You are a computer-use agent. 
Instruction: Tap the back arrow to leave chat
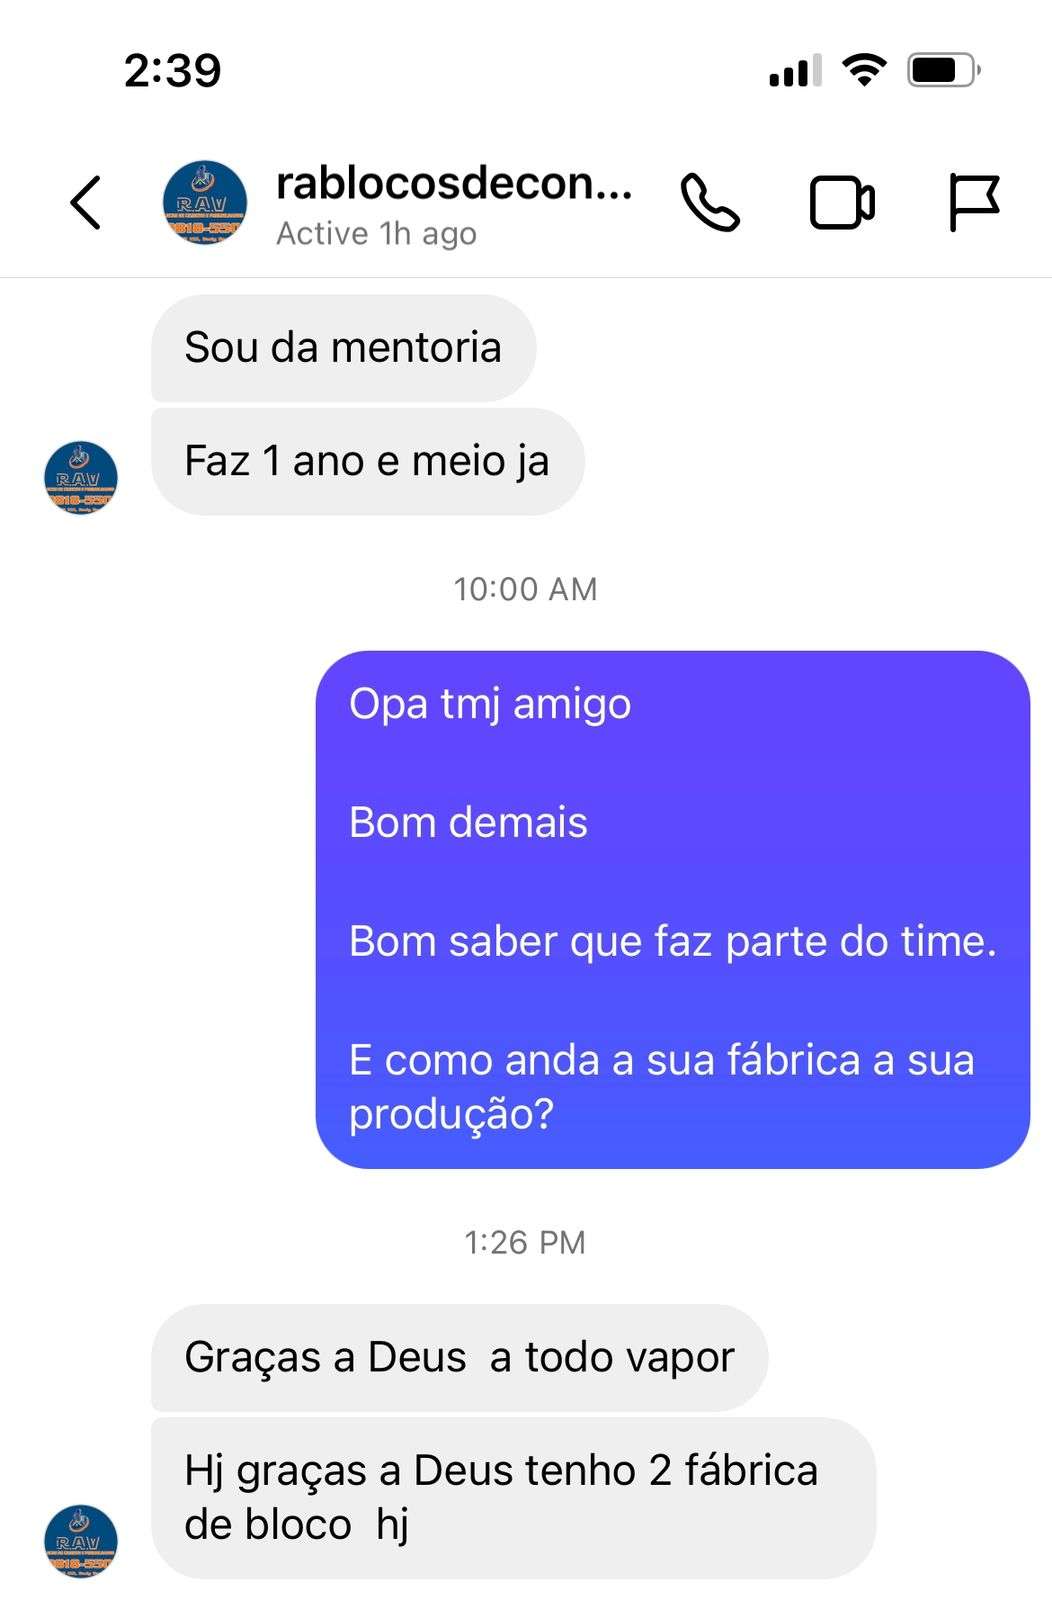(86, 203)
